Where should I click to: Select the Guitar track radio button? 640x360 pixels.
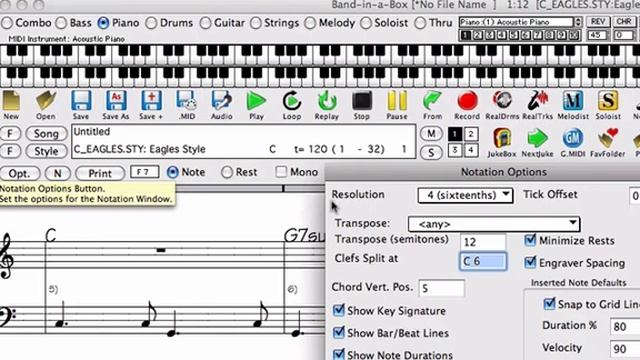(205, 23)
